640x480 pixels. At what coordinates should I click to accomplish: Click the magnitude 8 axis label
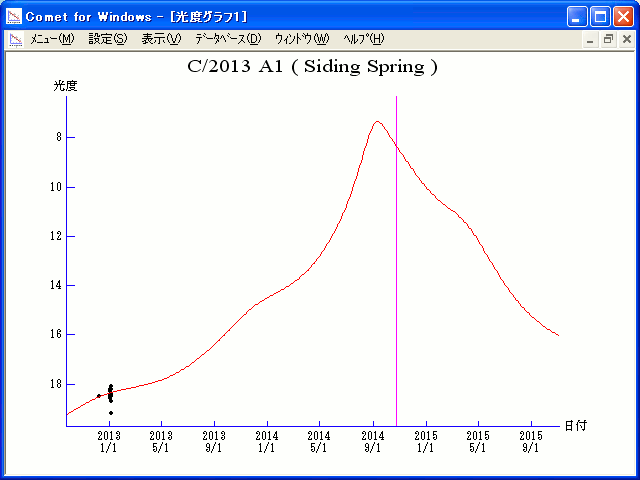(x=60, y=138)
